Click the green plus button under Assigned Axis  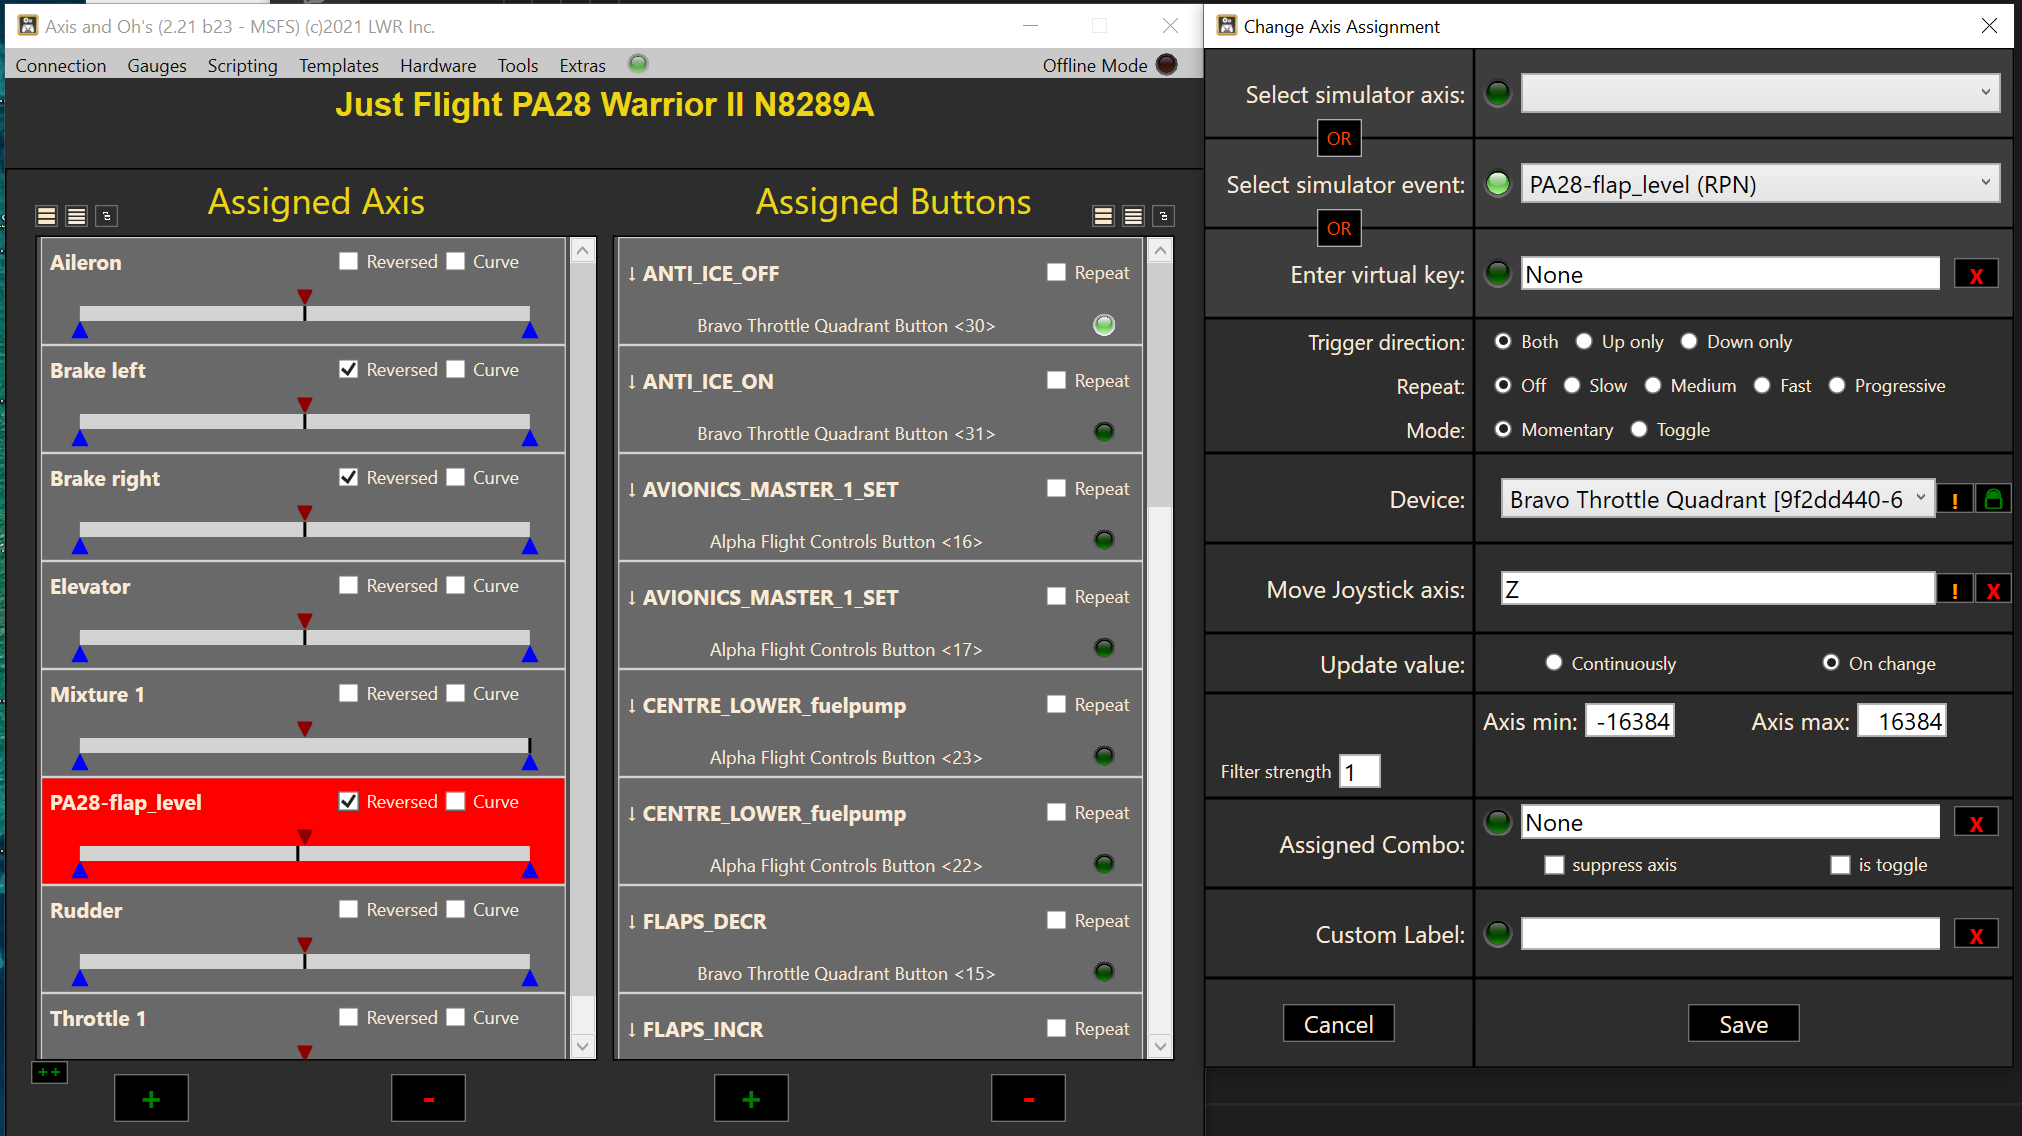tap(151, 1099)
